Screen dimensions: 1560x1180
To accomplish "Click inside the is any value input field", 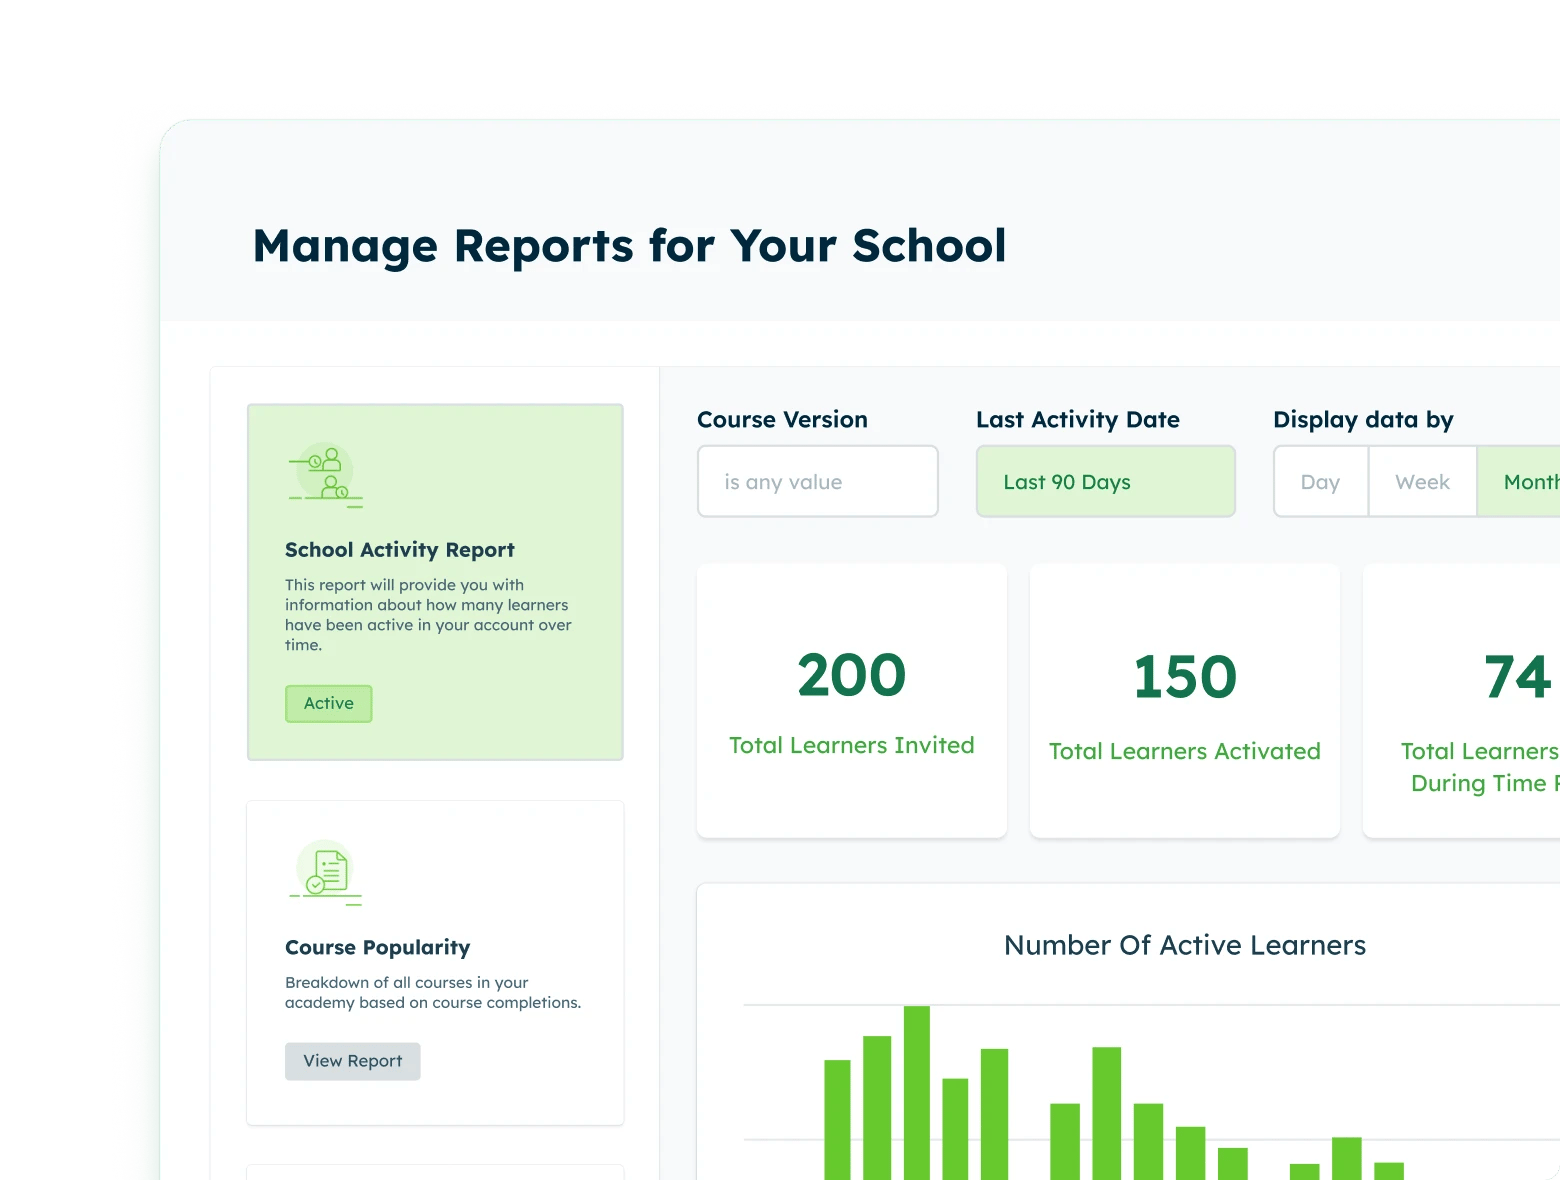I will pos(817,481).
